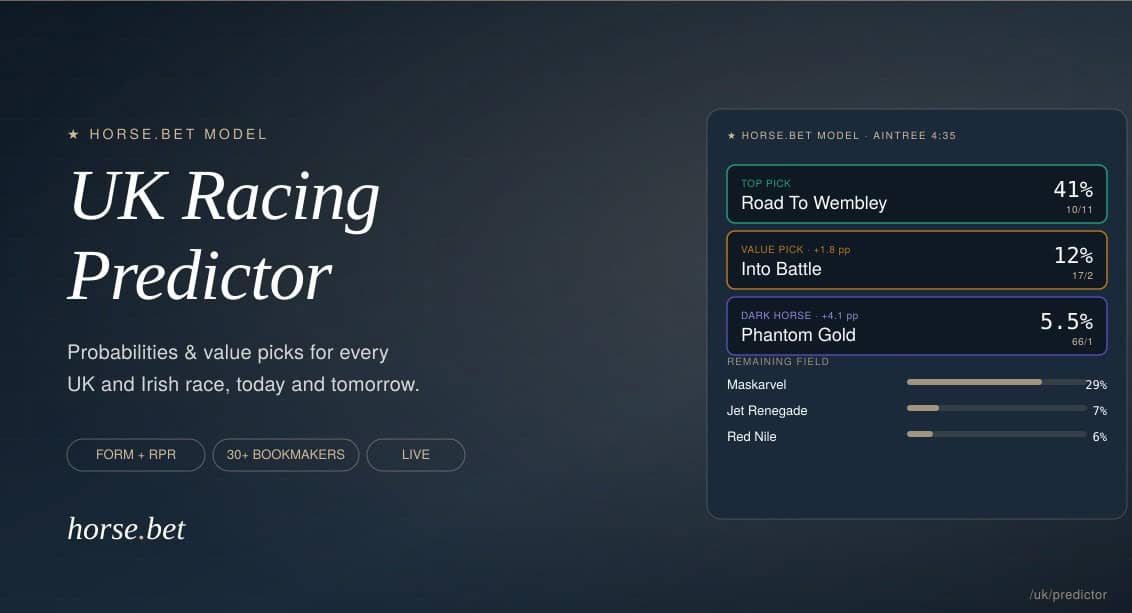Image resolution: width=1132 pixels, height=613 pixels.
Task: Click the 66/1 odds text
Action: 1082,342
